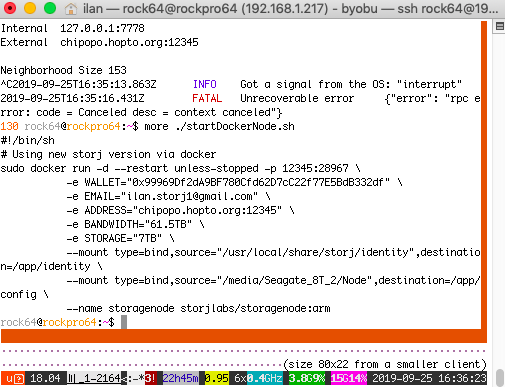Click the 'Internal 127.0.0.1:7778' line

(73, 28)
